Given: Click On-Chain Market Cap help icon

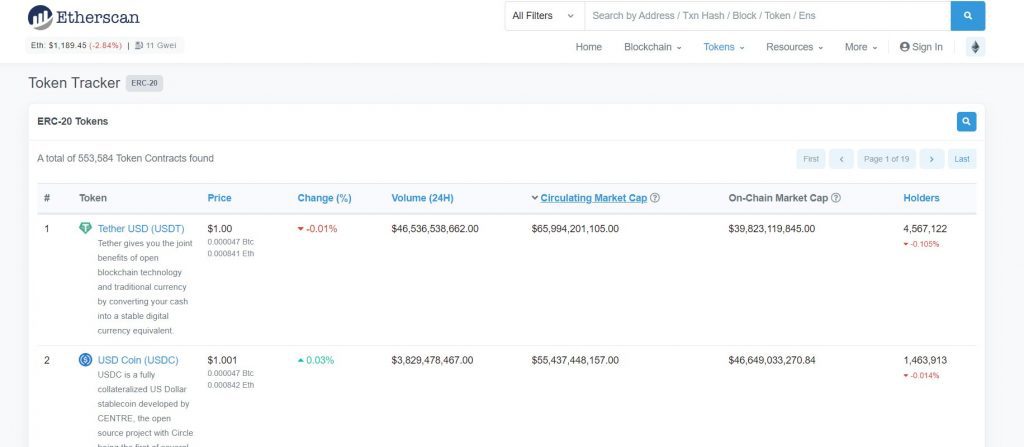Looking at the screenshot, I should [x=836, y=198].
